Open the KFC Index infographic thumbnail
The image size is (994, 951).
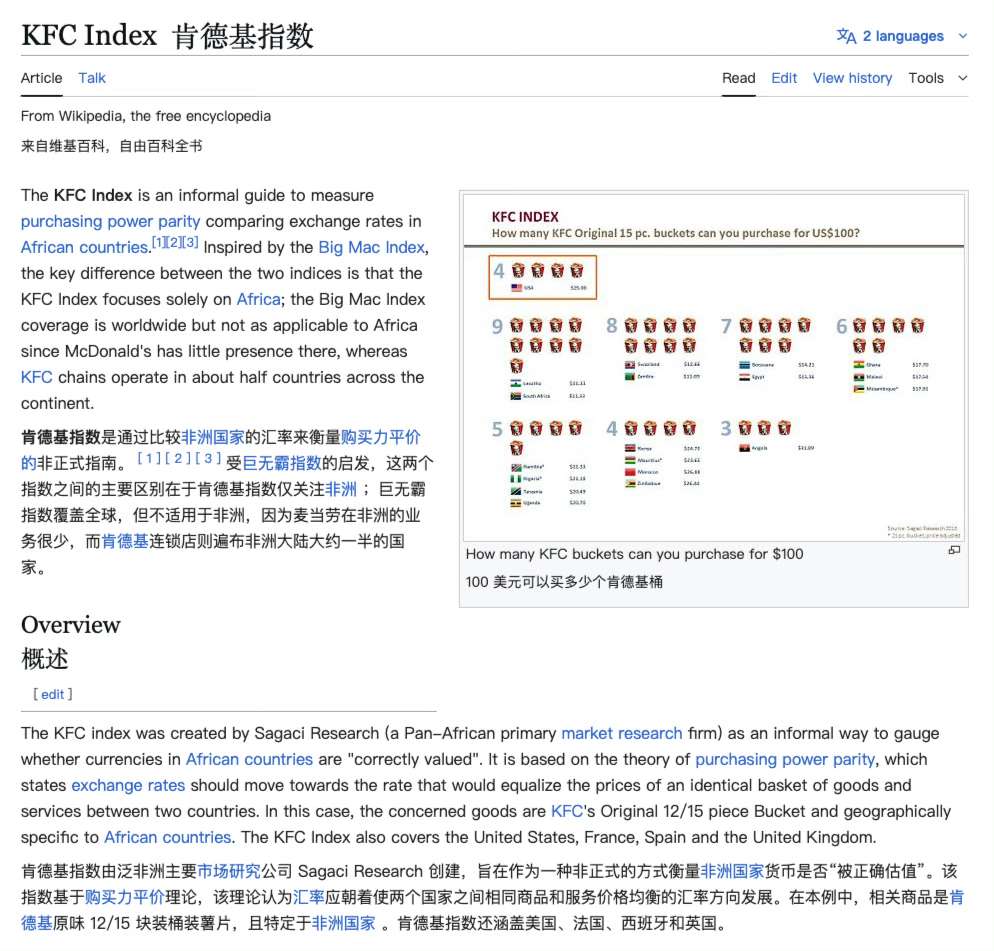point(714,367)
